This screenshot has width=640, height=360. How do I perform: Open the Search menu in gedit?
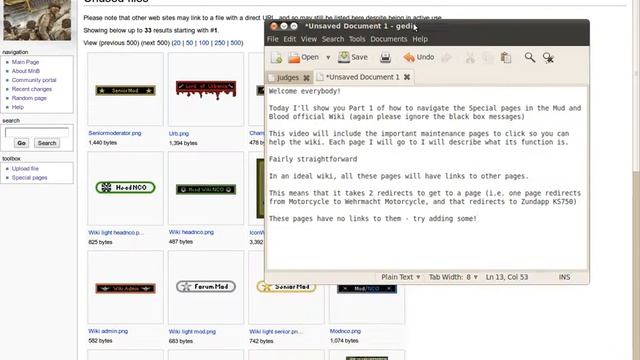click(333, 39)
